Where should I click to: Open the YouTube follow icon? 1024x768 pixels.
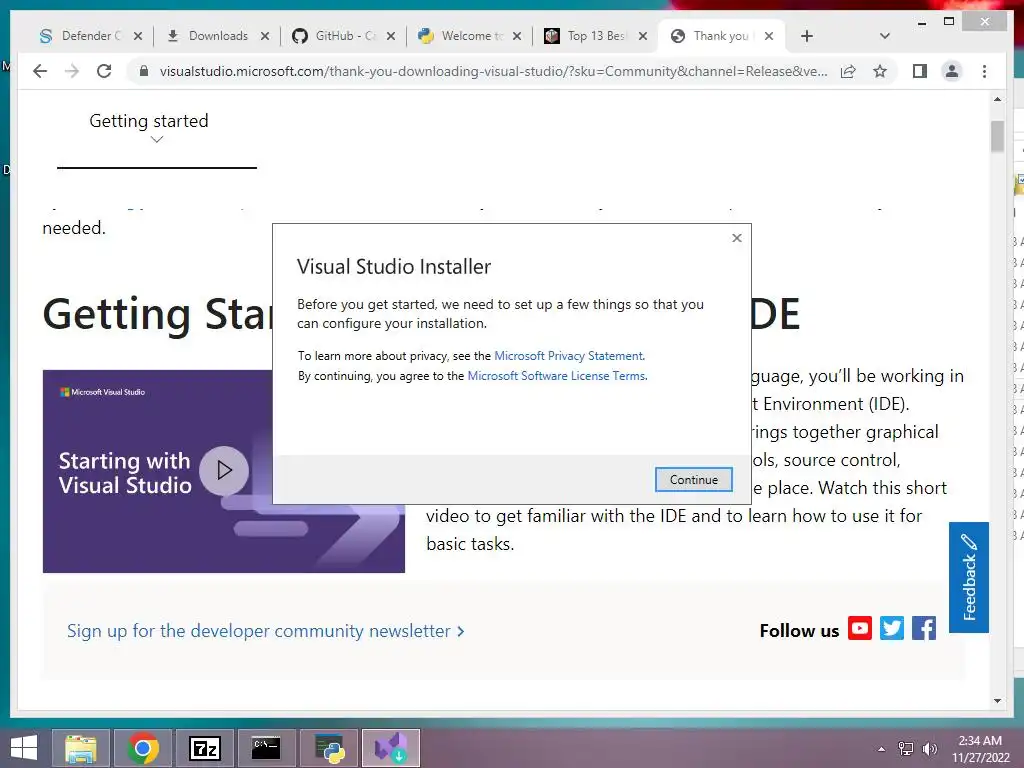pos(860,628)
